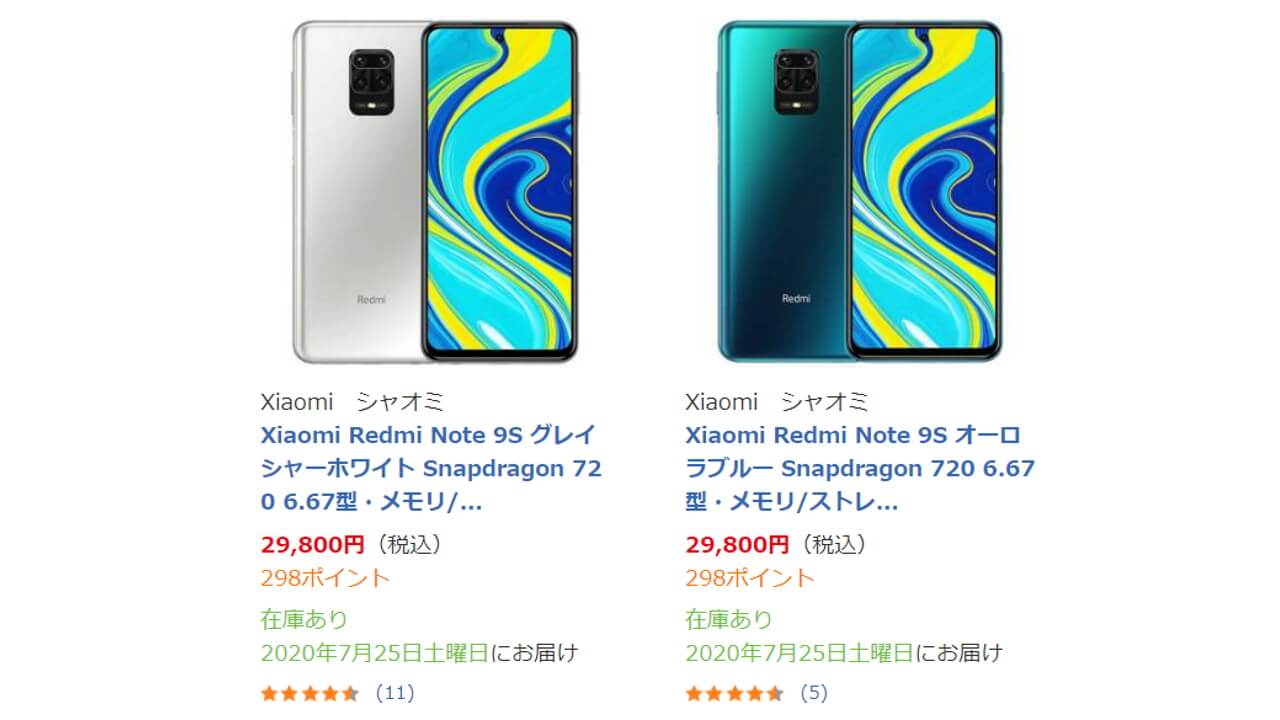This screenshot has height=720, width=1280.
Task: Open the (11) review count link
Action: click(x=394, y=693)
